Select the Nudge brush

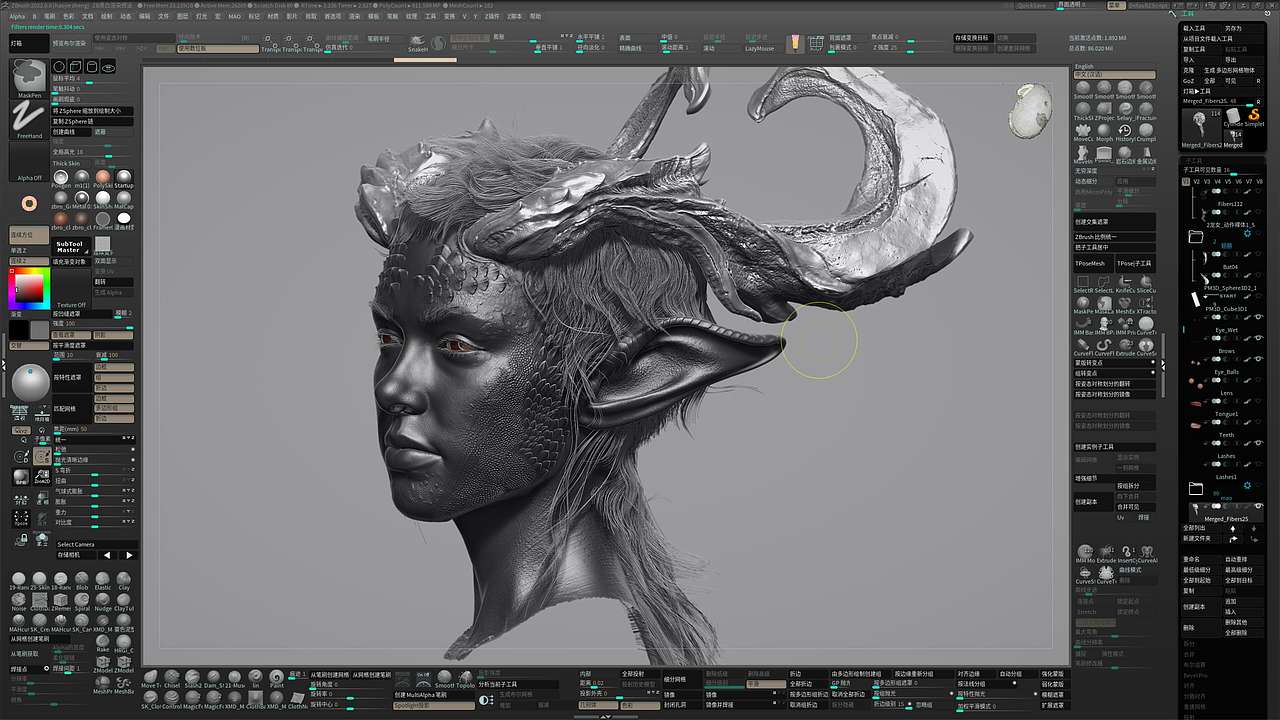(103, 602)
